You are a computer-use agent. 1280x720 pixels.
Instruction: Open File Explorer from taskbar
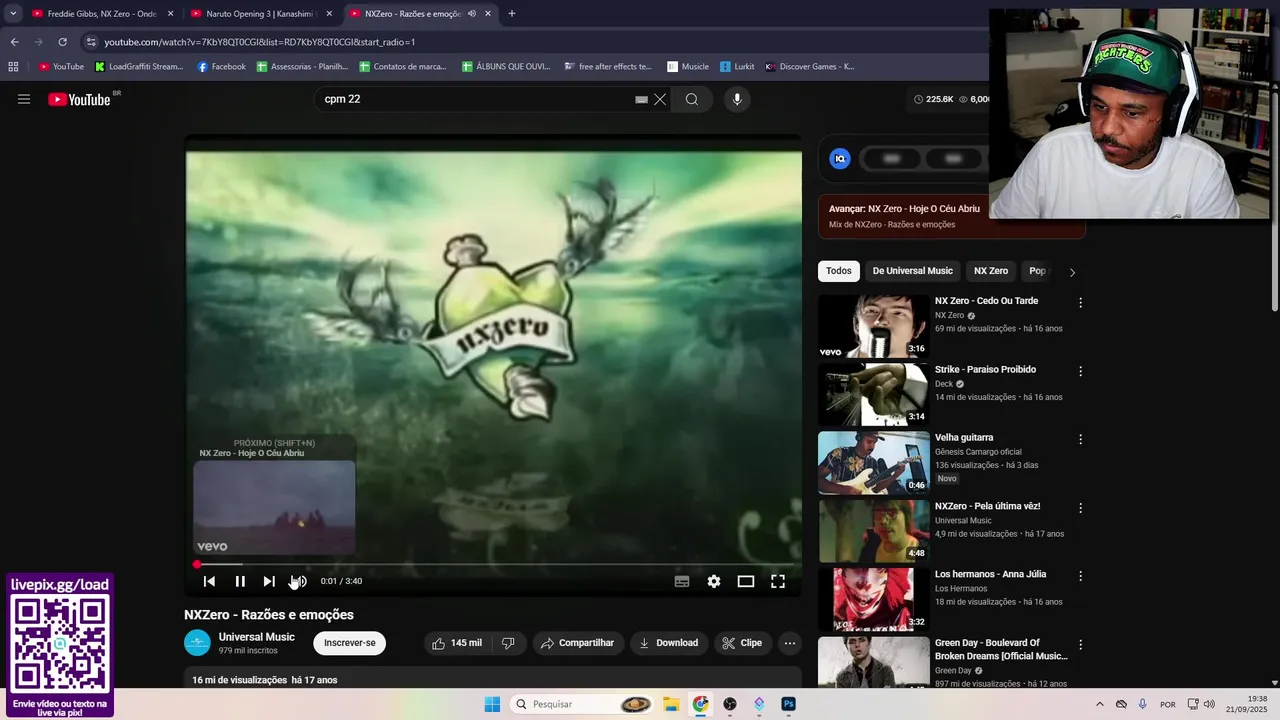[671, 704]
